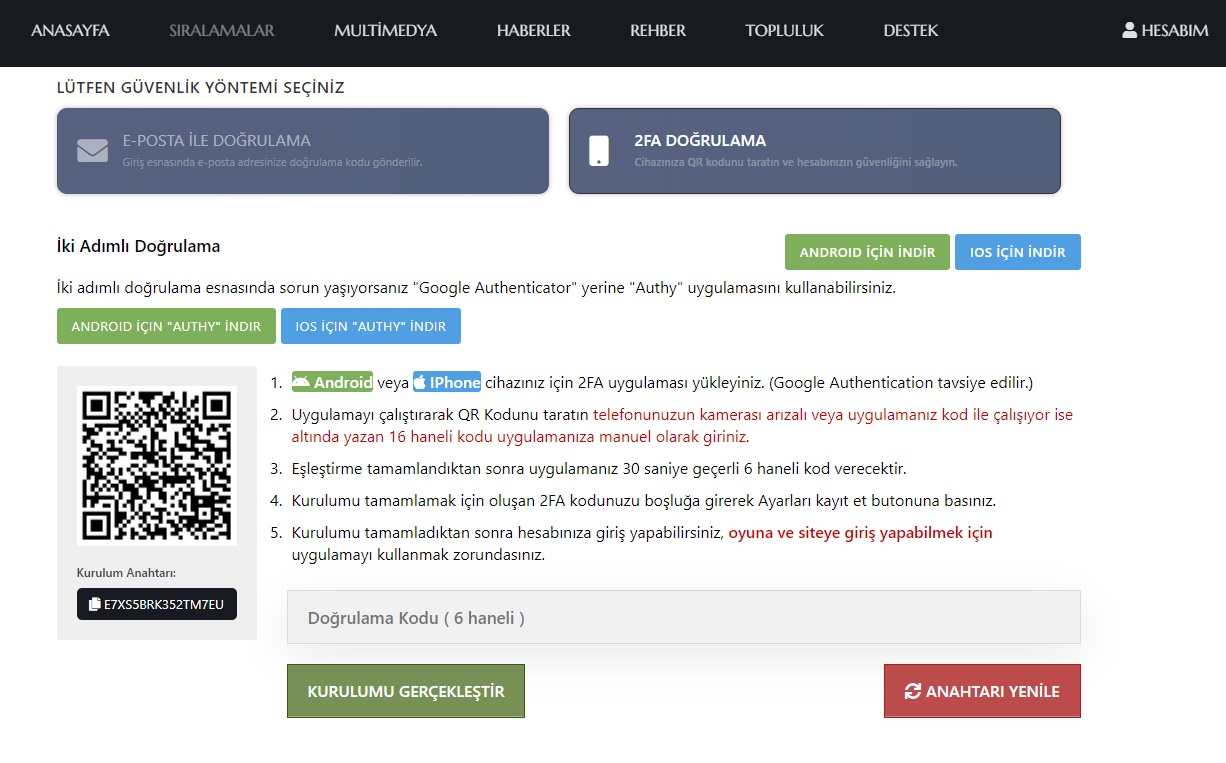Select E-POSTA İLE DOĞRULAMA method

tap(303, 151)
